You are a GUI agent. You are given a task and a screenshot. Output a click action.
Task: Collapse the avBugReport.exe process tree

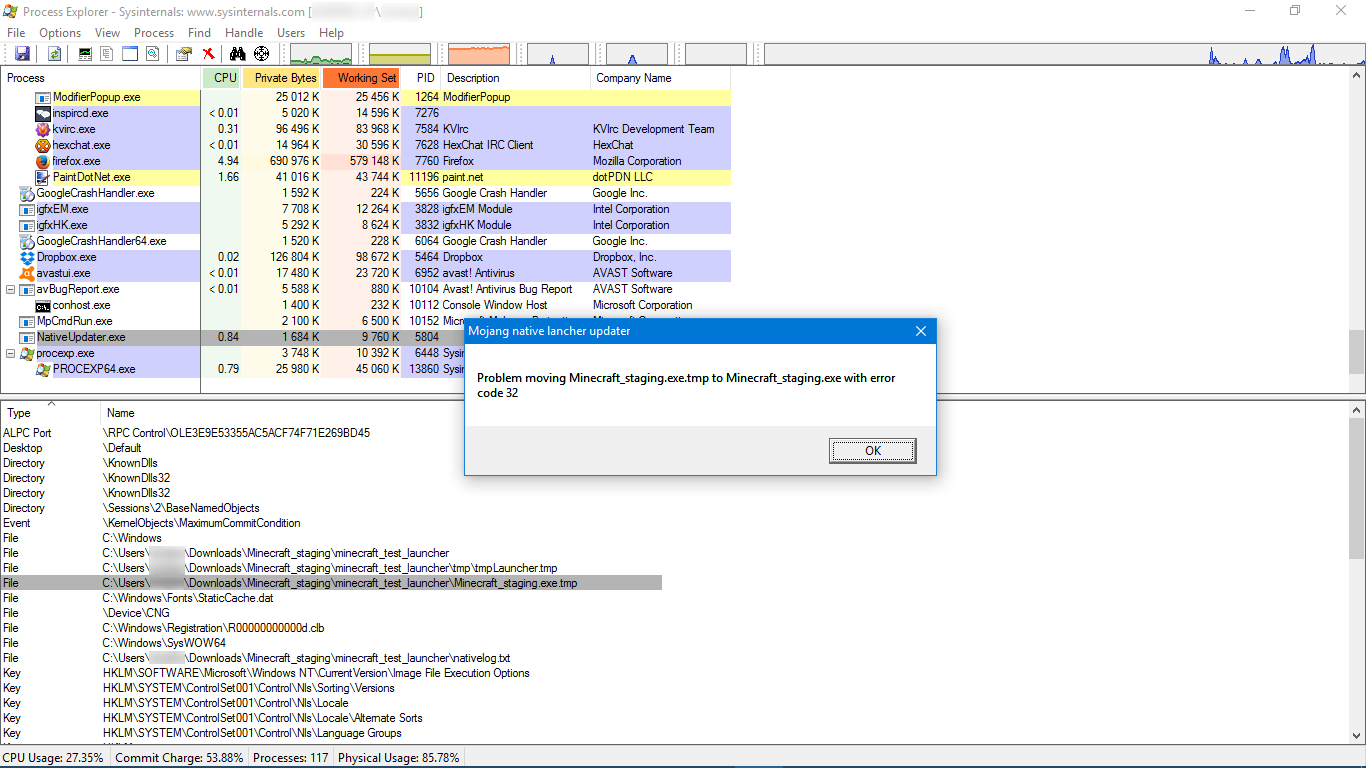click(11, 289)
